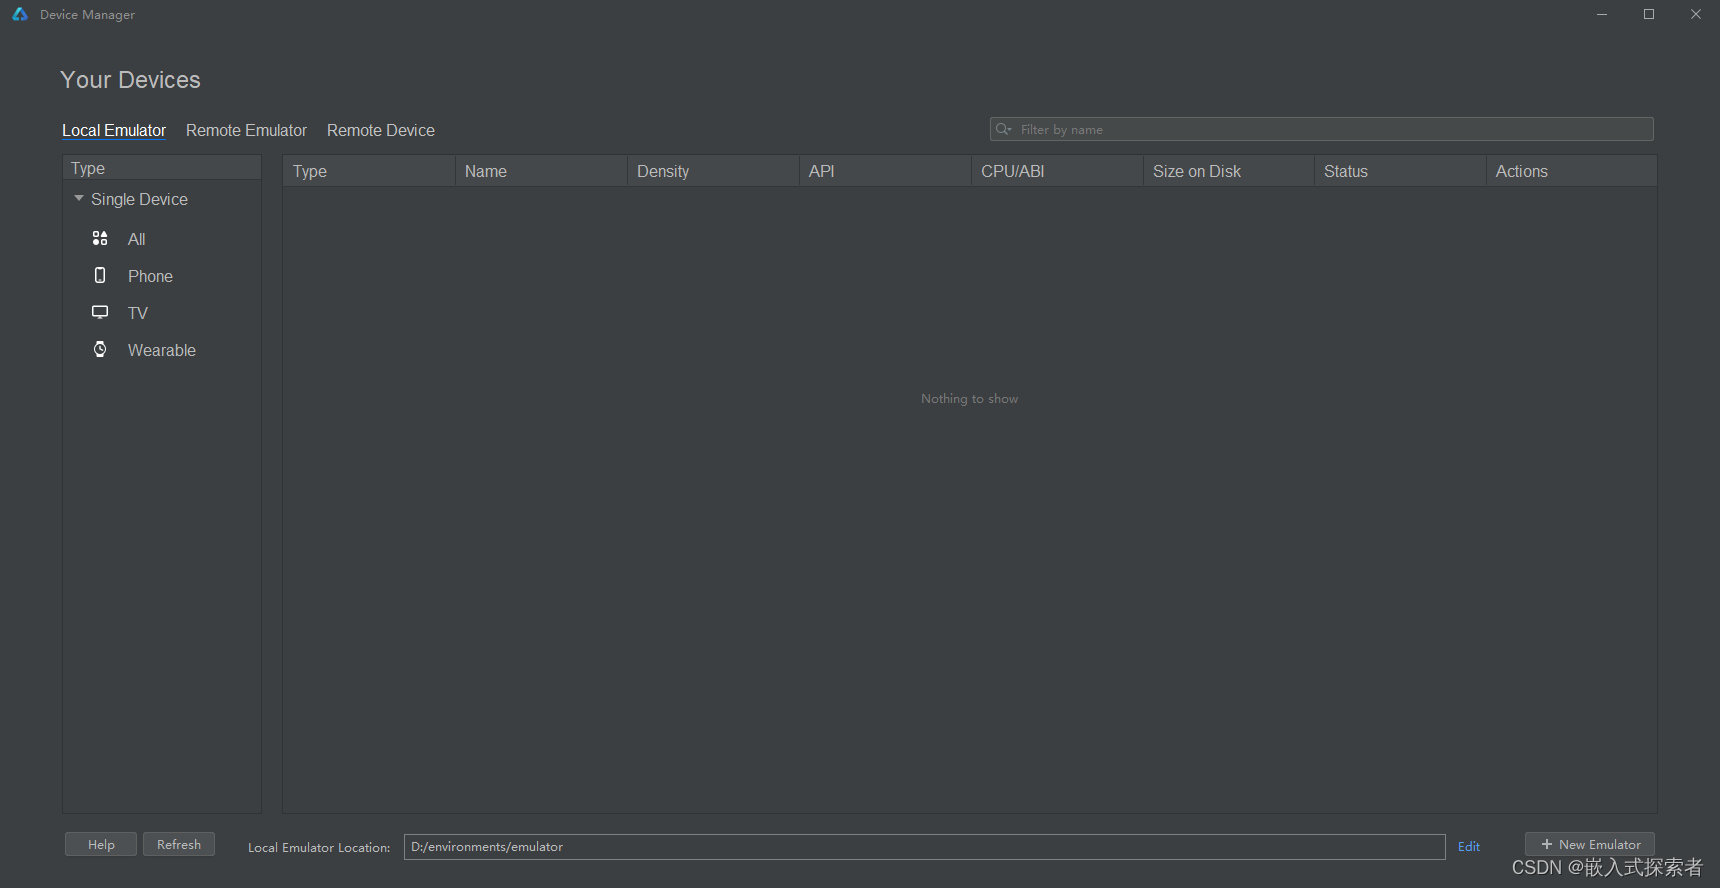
Task: Minimize the Device Manager window
Action: (x=1602, y=14)
